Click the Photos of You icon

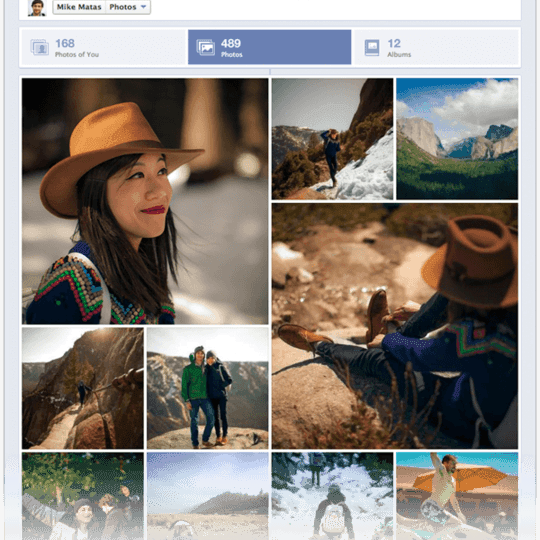tap(39, 47)
